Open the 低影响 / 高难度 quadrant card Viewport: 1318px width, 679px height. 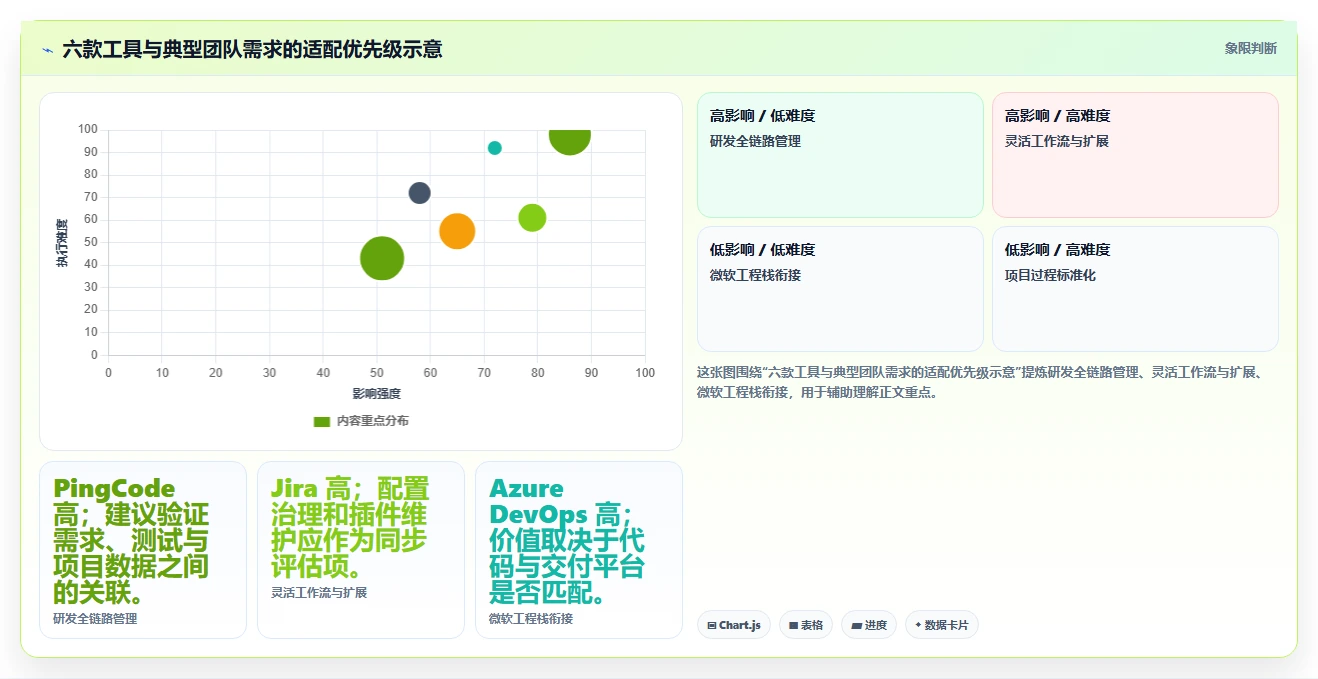pos(1135,289)
